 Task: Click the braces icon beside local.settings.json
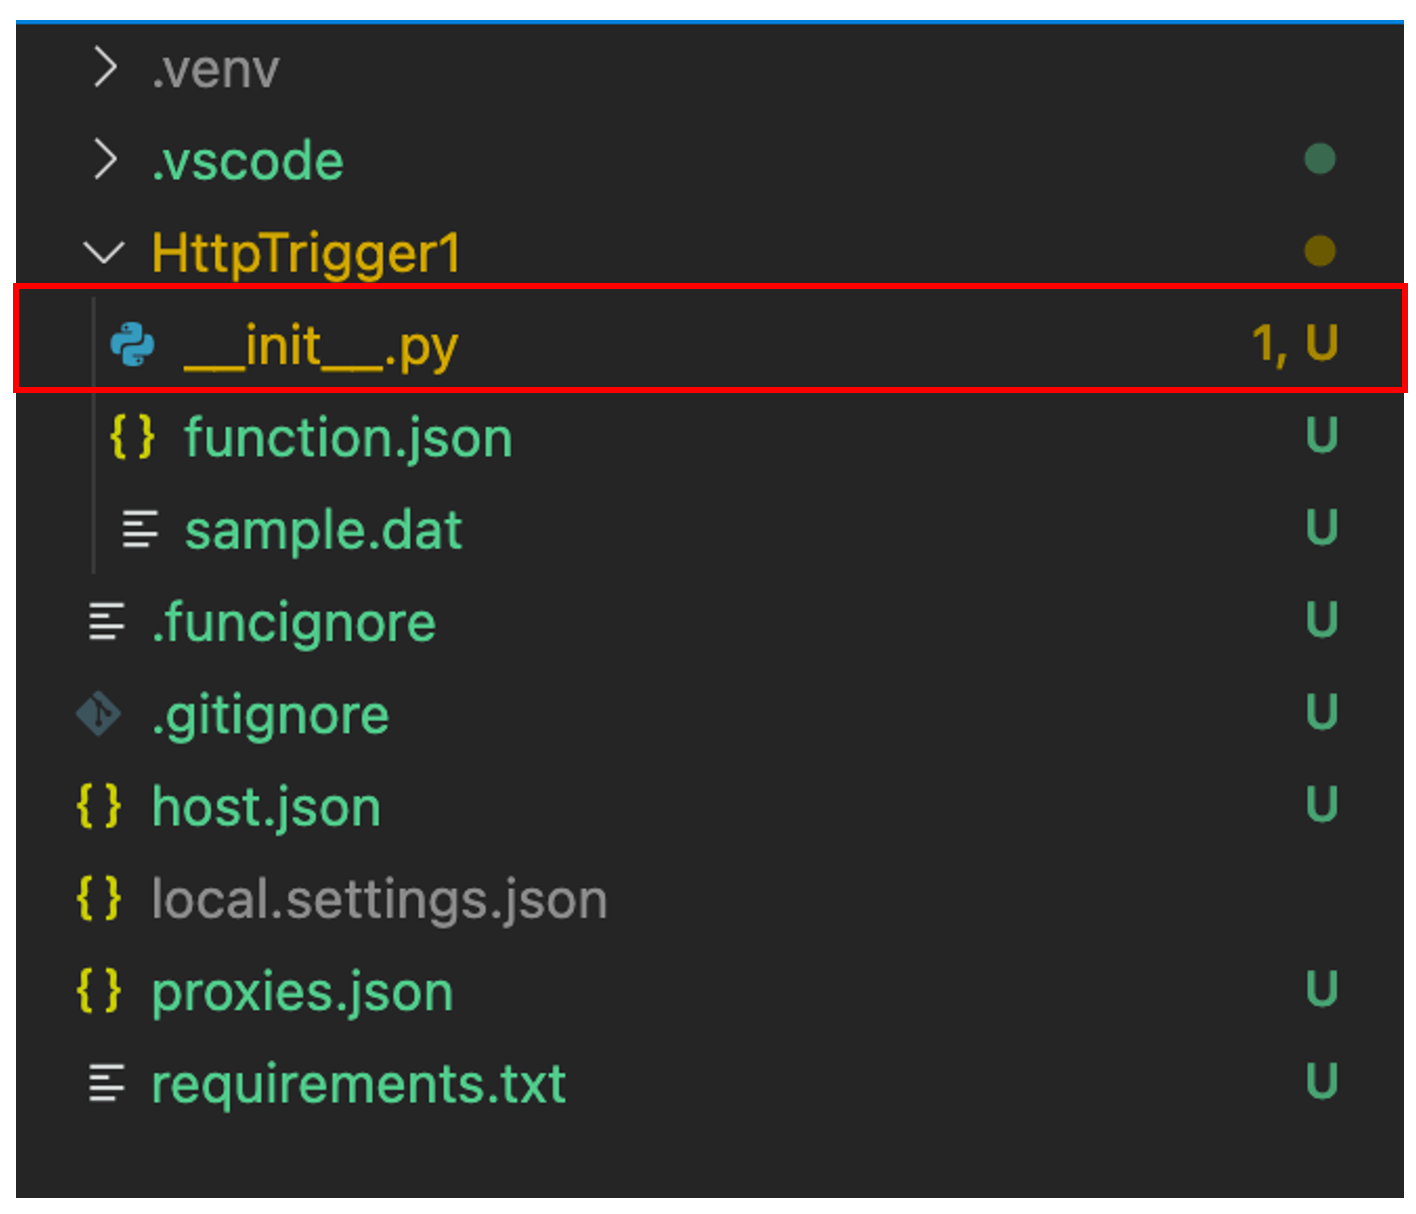pos(99,898)
